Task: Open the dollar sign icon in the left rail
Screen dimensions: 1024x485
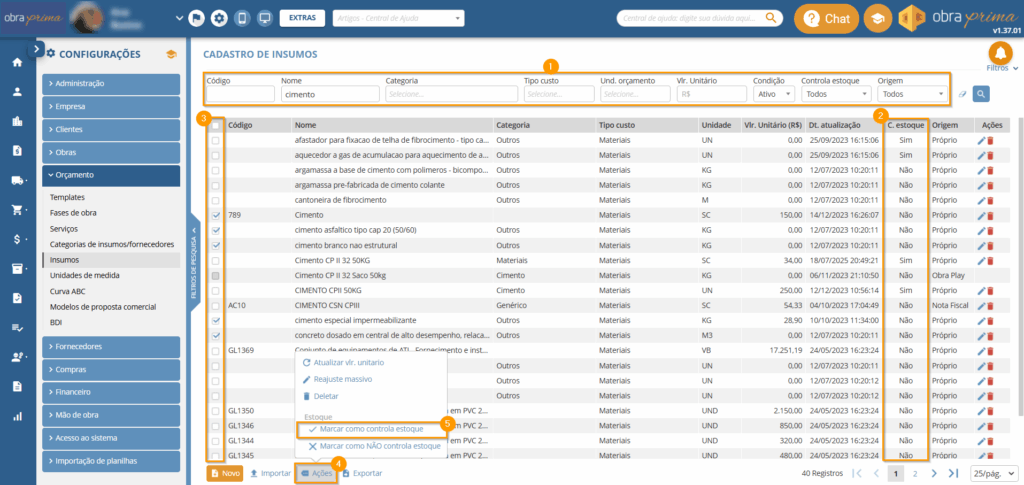Action: 17,239
